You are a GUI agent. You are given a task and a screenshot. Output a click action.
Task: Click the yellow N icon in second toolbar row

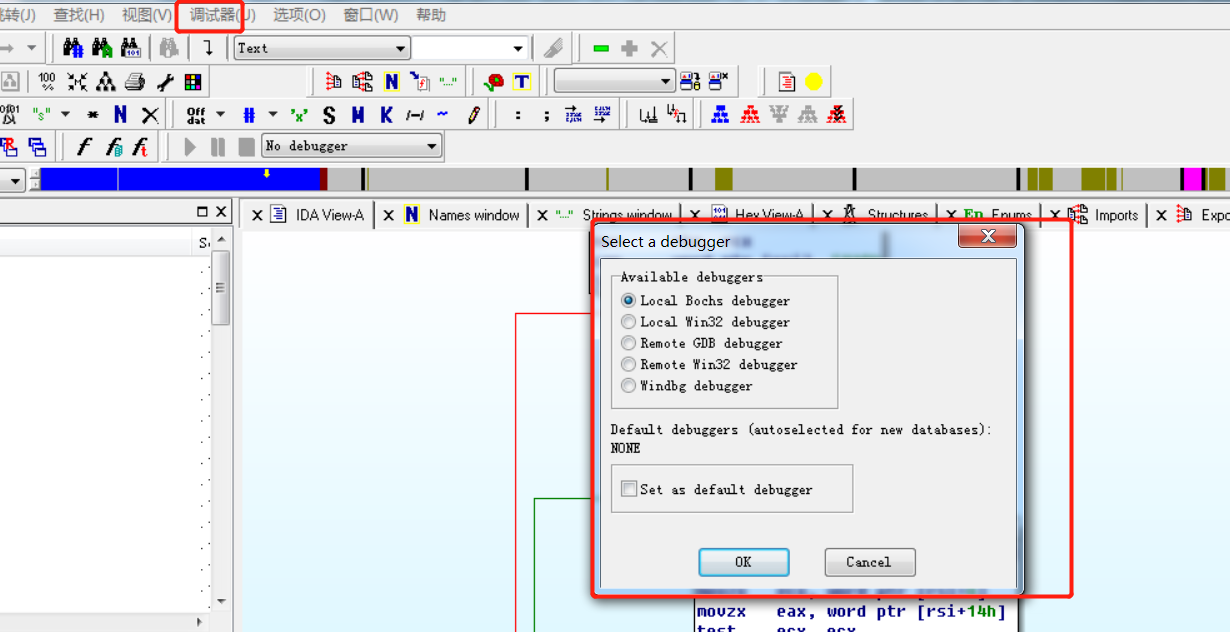(x=391, y=82)
